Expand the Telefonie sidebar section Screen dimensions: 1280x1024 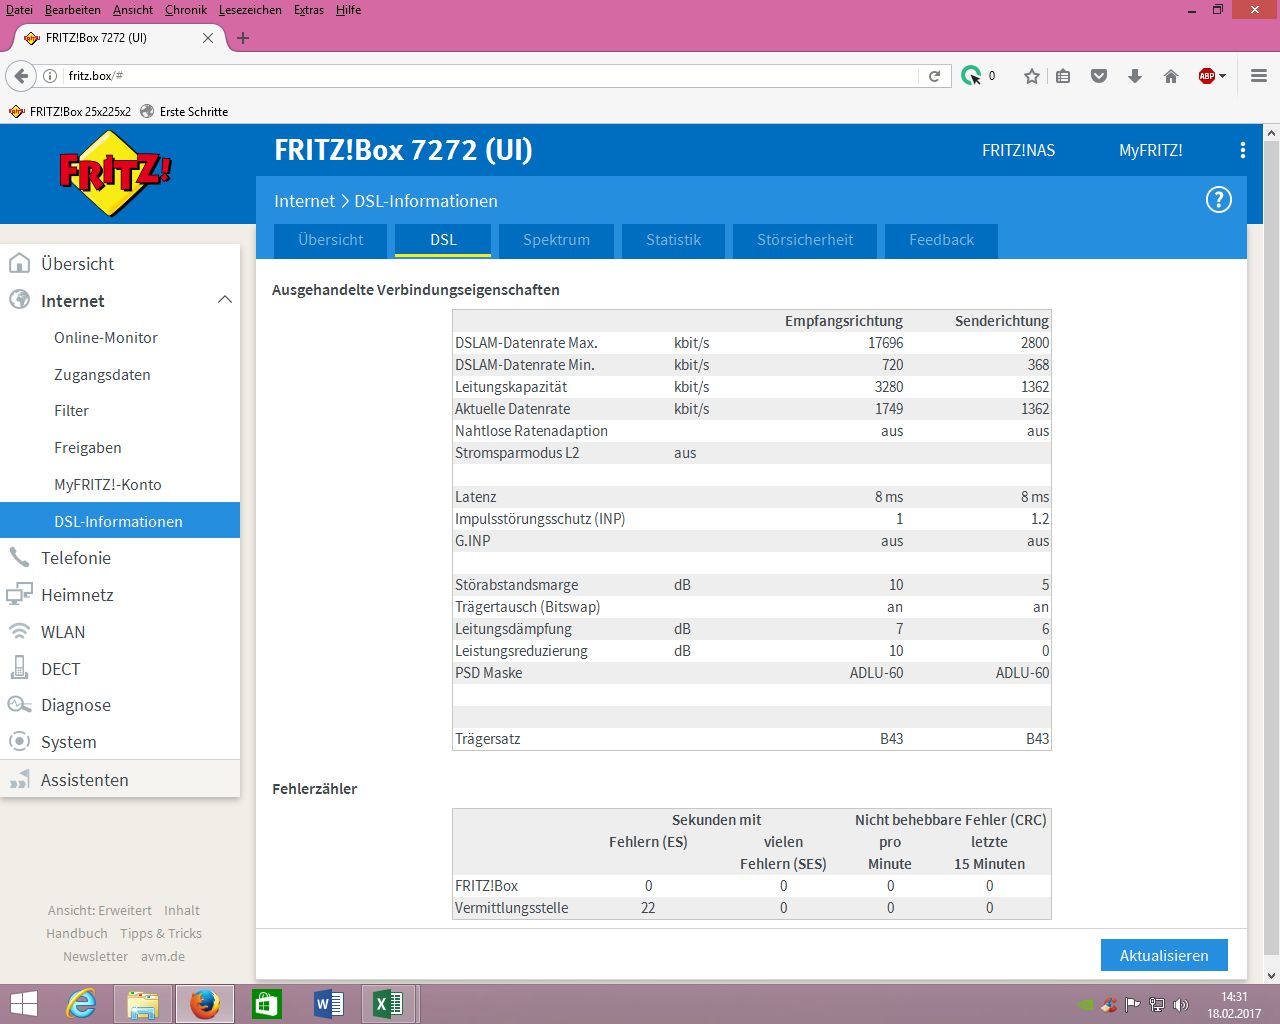[x=76, y=558]
